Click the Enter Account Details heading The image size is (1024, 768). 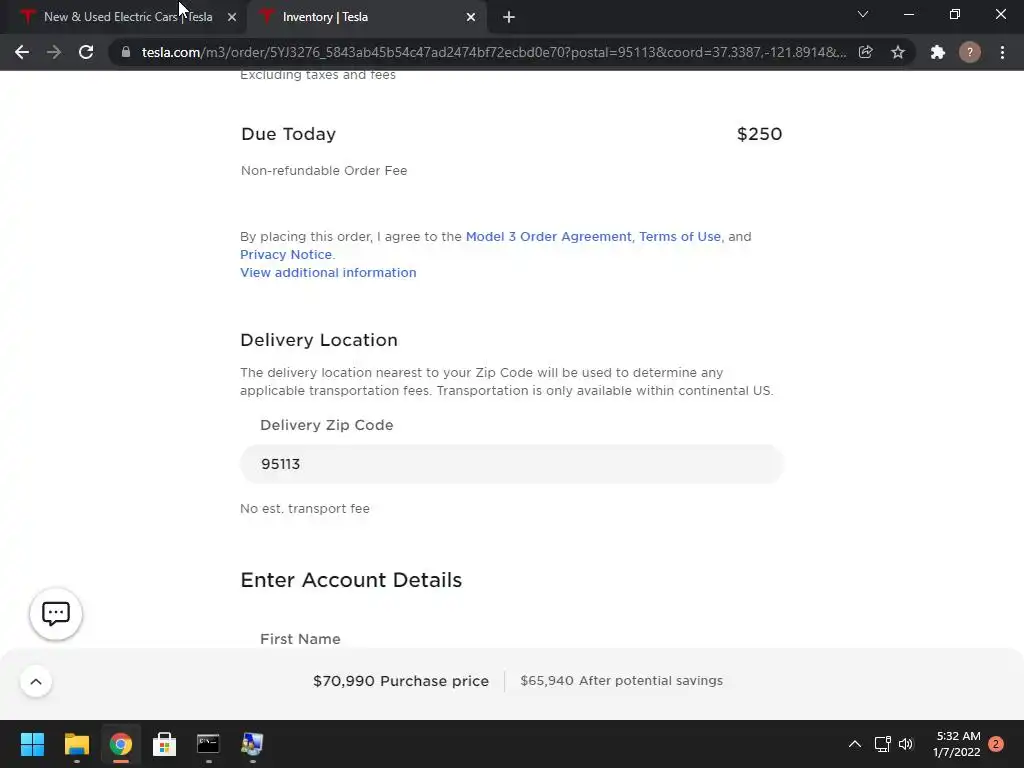[351, 580]
